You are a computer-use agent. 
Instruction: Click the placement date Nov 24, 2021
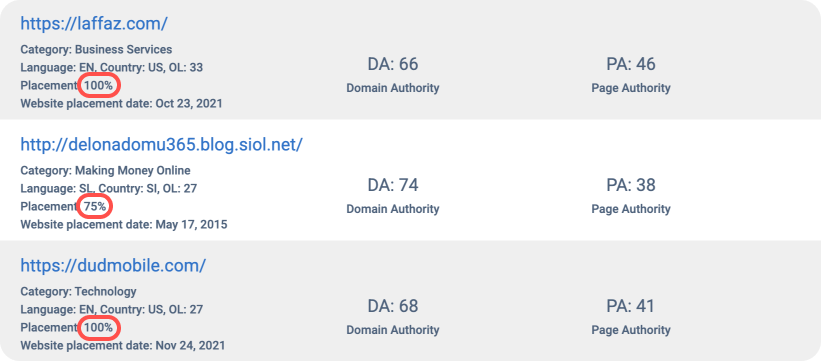point(191,346)
